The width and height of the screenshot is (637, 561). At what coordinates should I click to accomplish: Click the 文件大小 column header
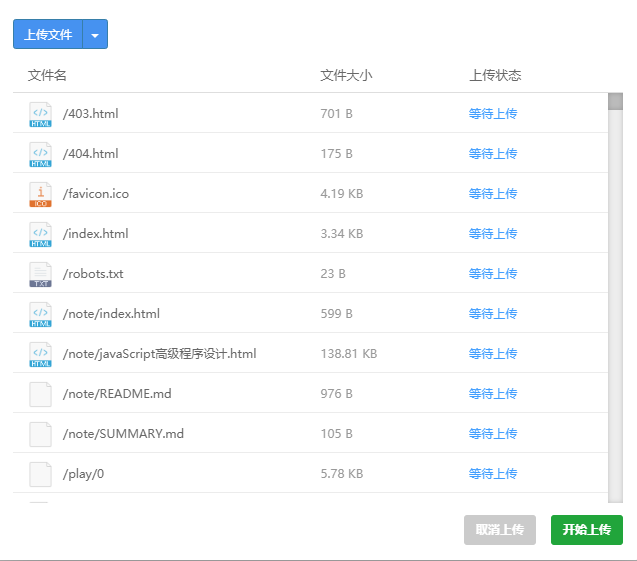pos(346,75)
